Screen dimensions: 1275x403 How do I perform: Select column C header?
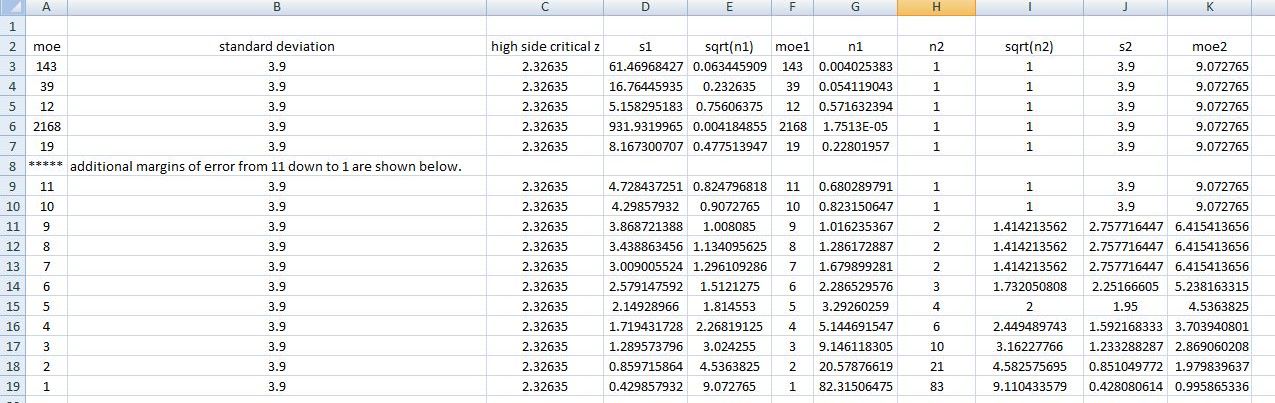pos(545,7)
